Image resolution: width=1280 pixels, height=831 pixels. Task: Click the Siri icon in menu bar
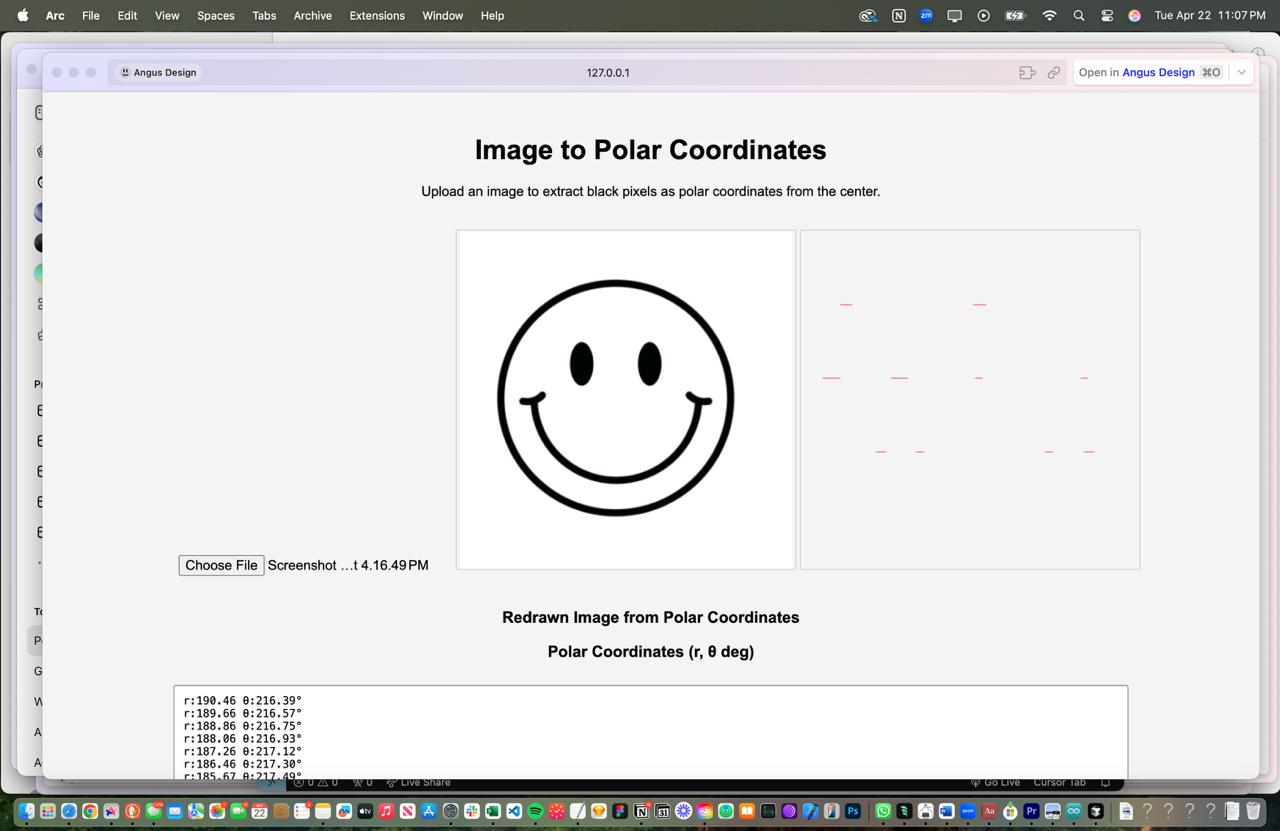[1134, 15]
